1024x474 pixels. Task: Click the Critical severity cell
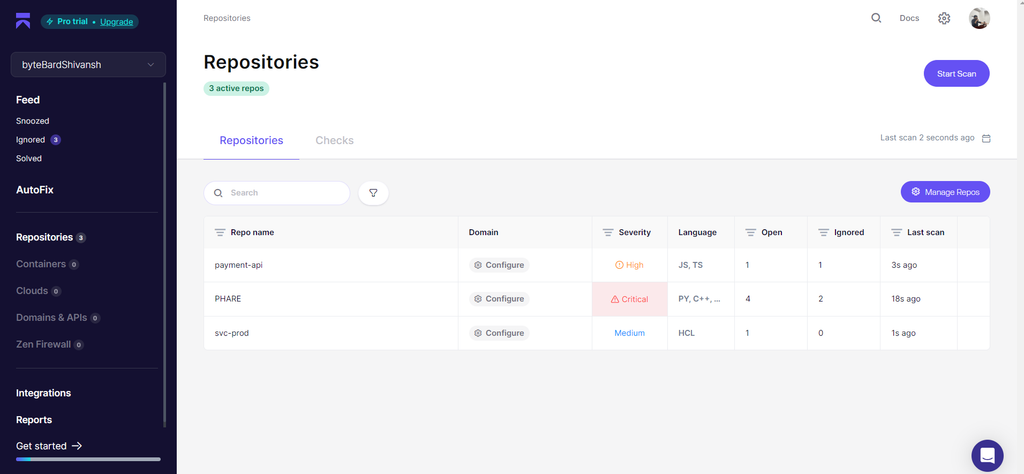click(630, 299)
